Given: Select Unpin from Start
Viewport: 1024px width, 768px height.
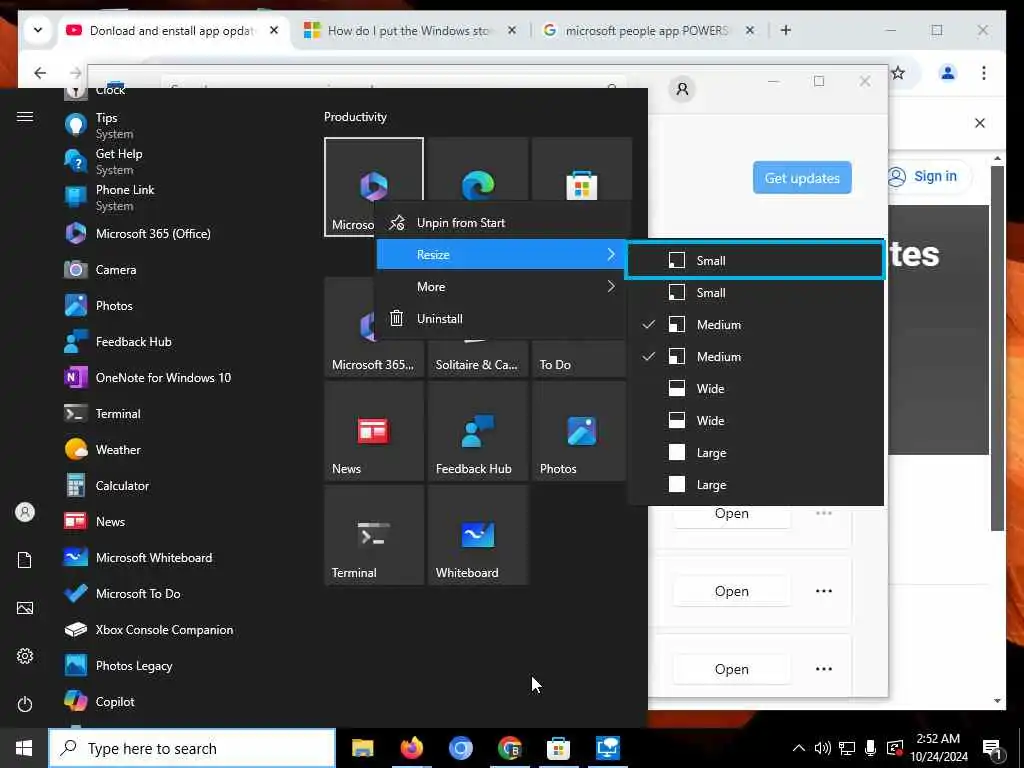Looking at the screenshot, I should pyautogui.click(x=500, y=223).
